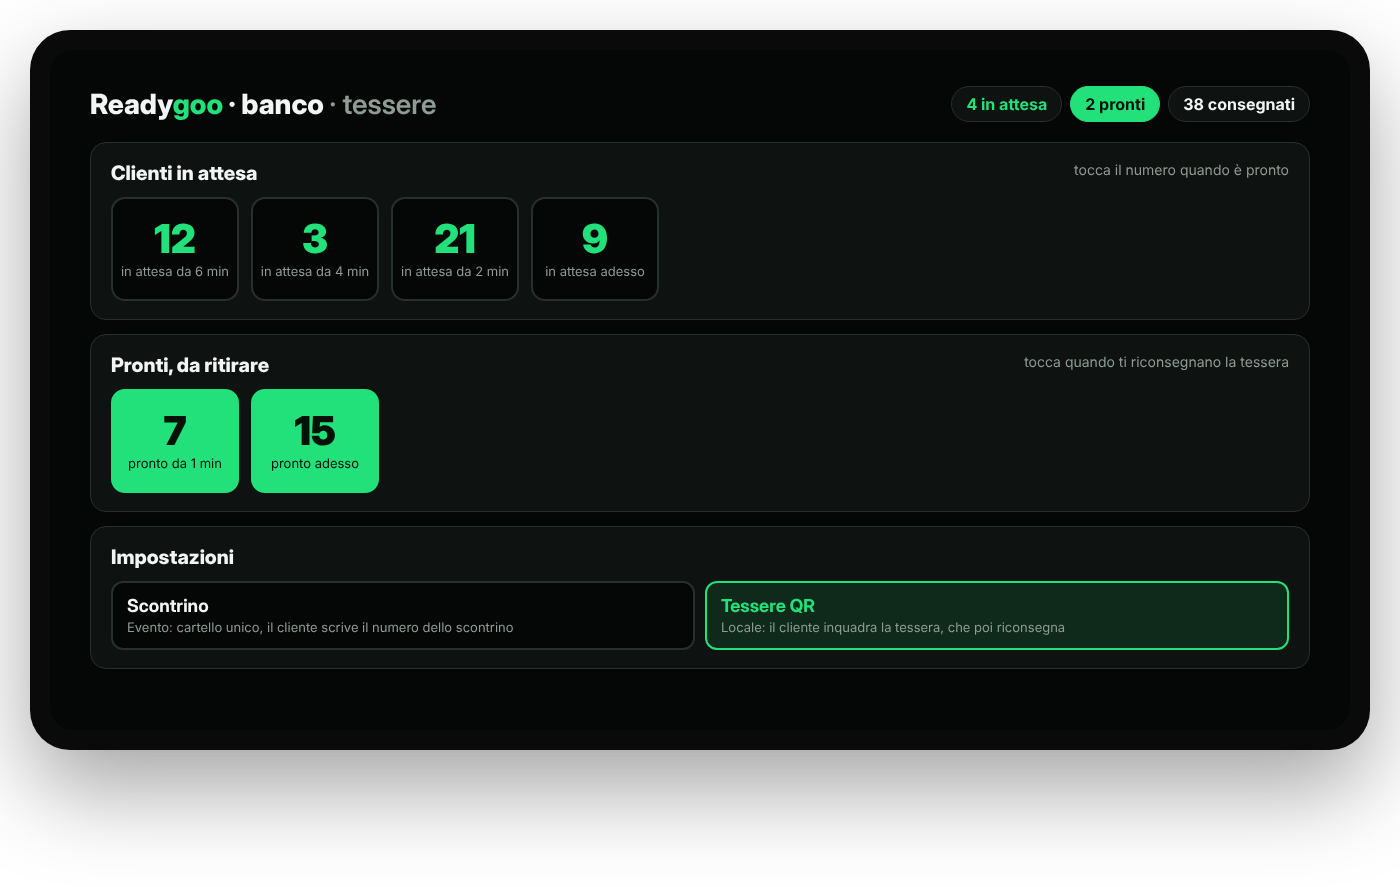
Task: Click the '4 in attesa' counter pill
Action: tap(1006, 104)
